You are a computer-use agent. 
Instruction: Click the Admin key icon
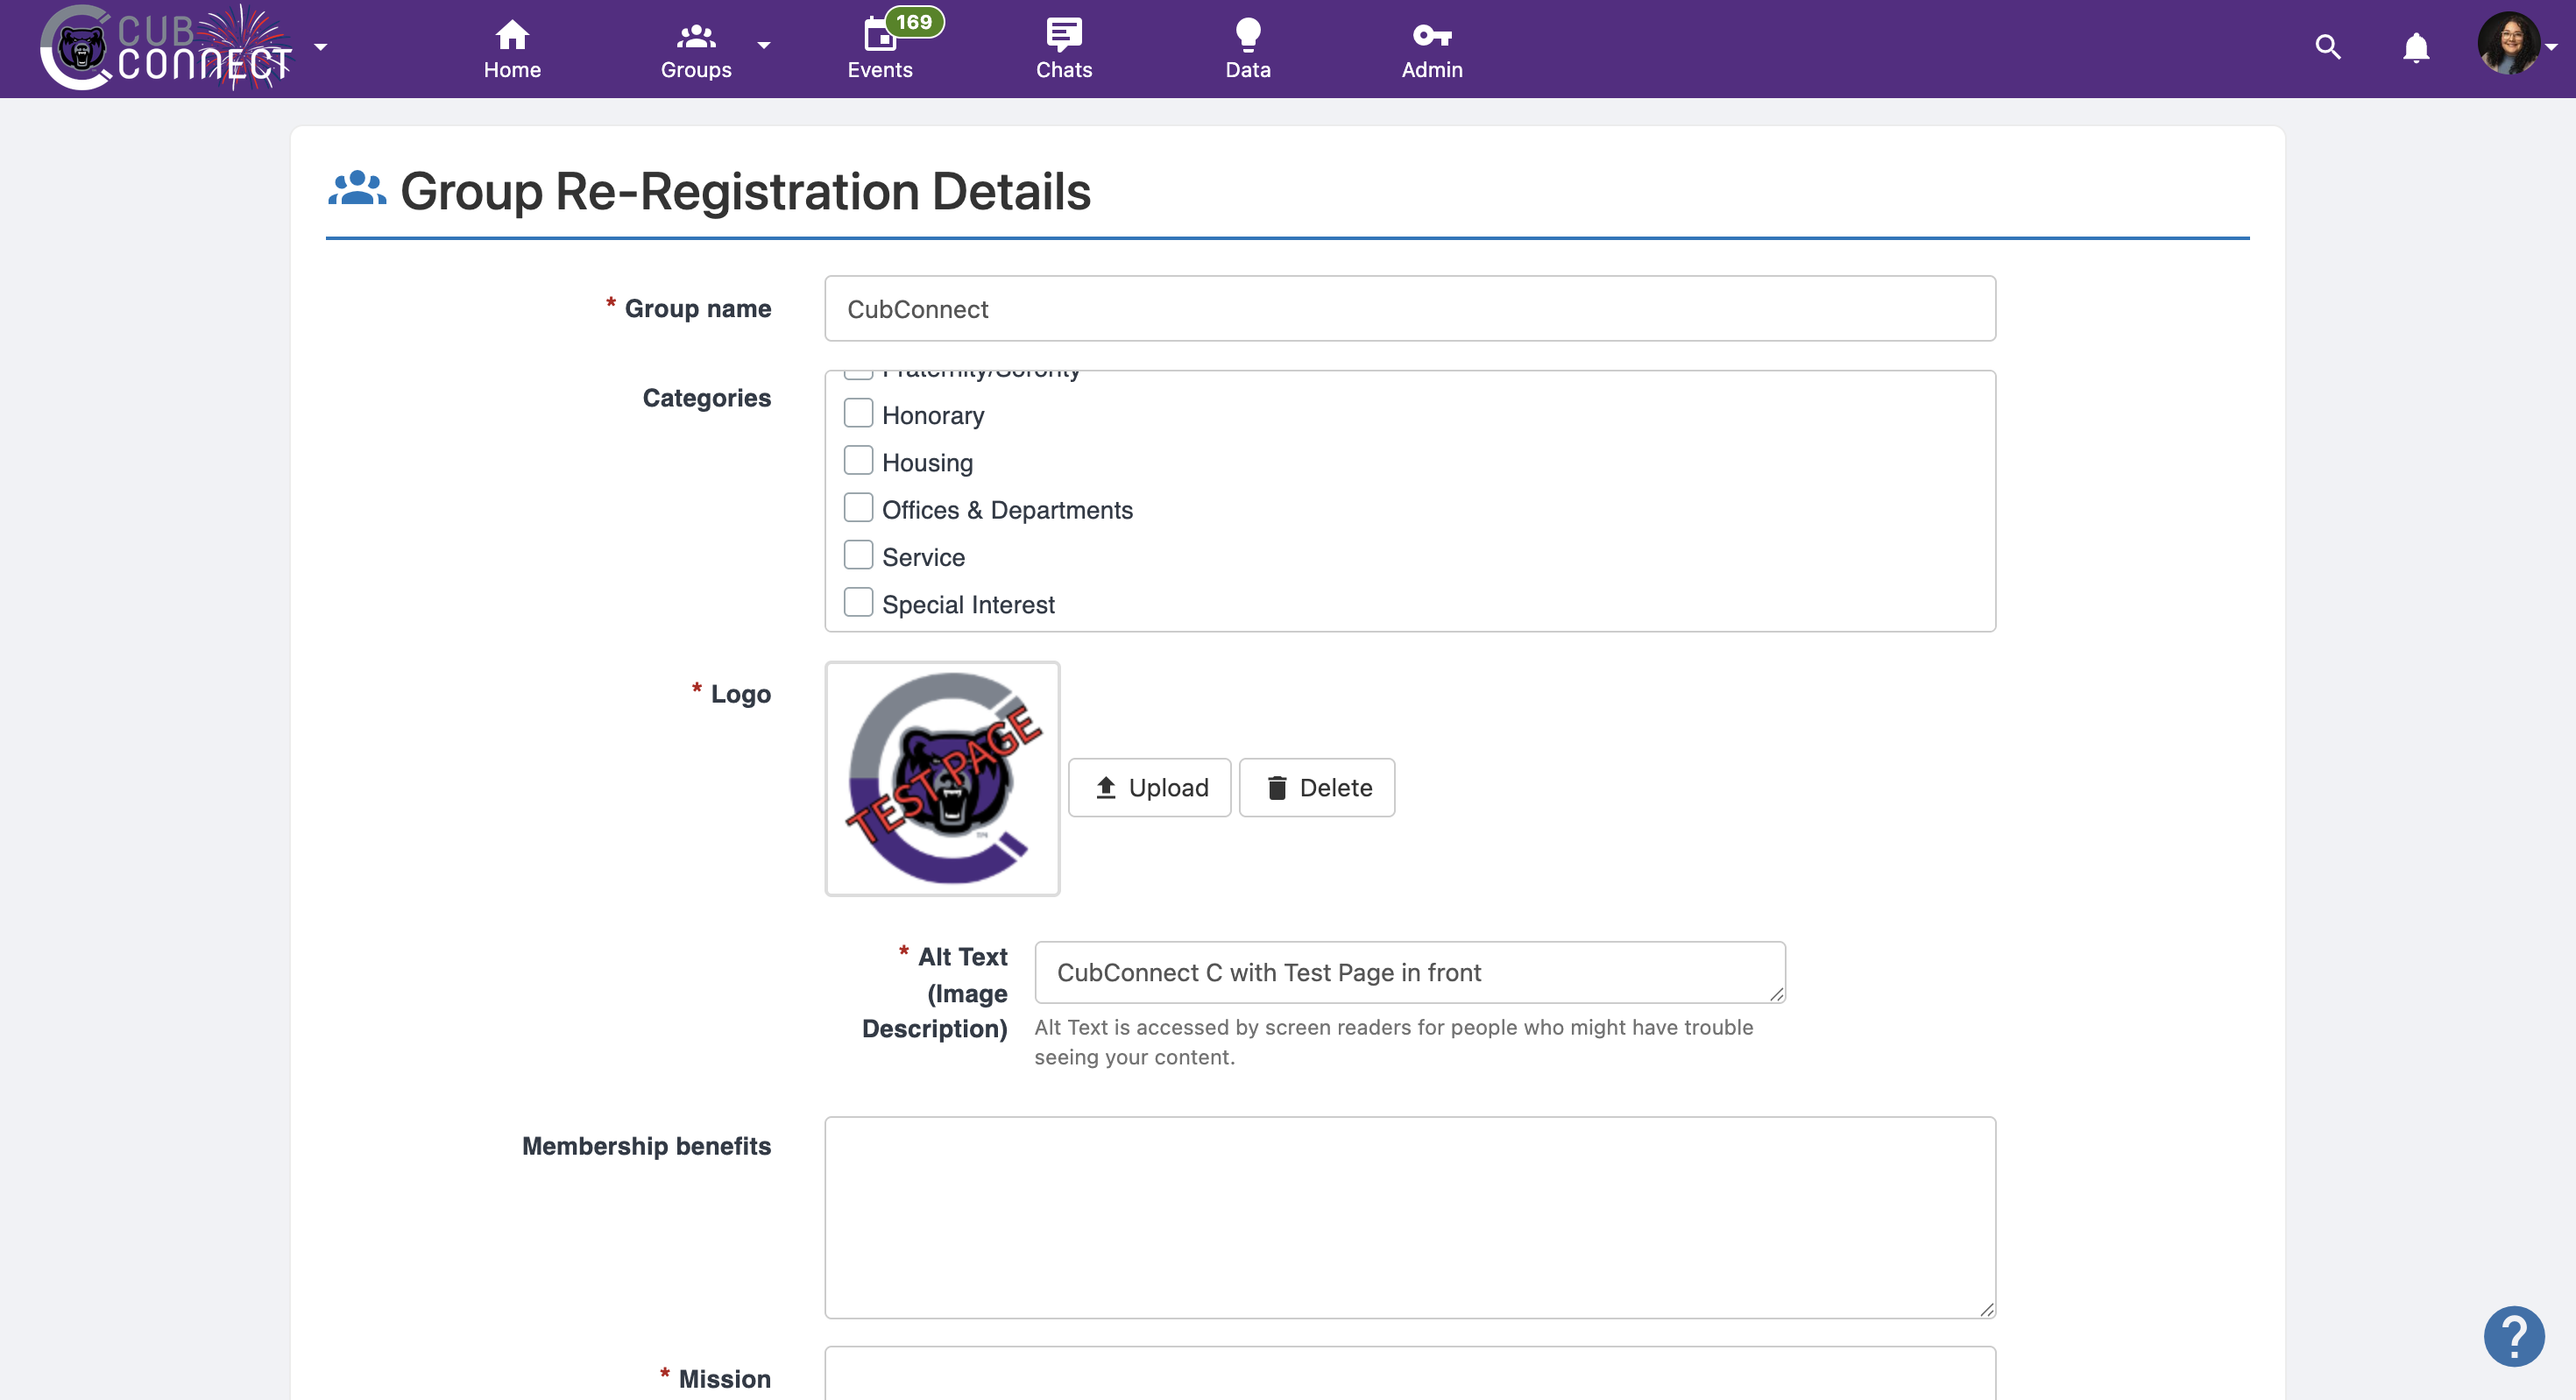(1432, 36)
